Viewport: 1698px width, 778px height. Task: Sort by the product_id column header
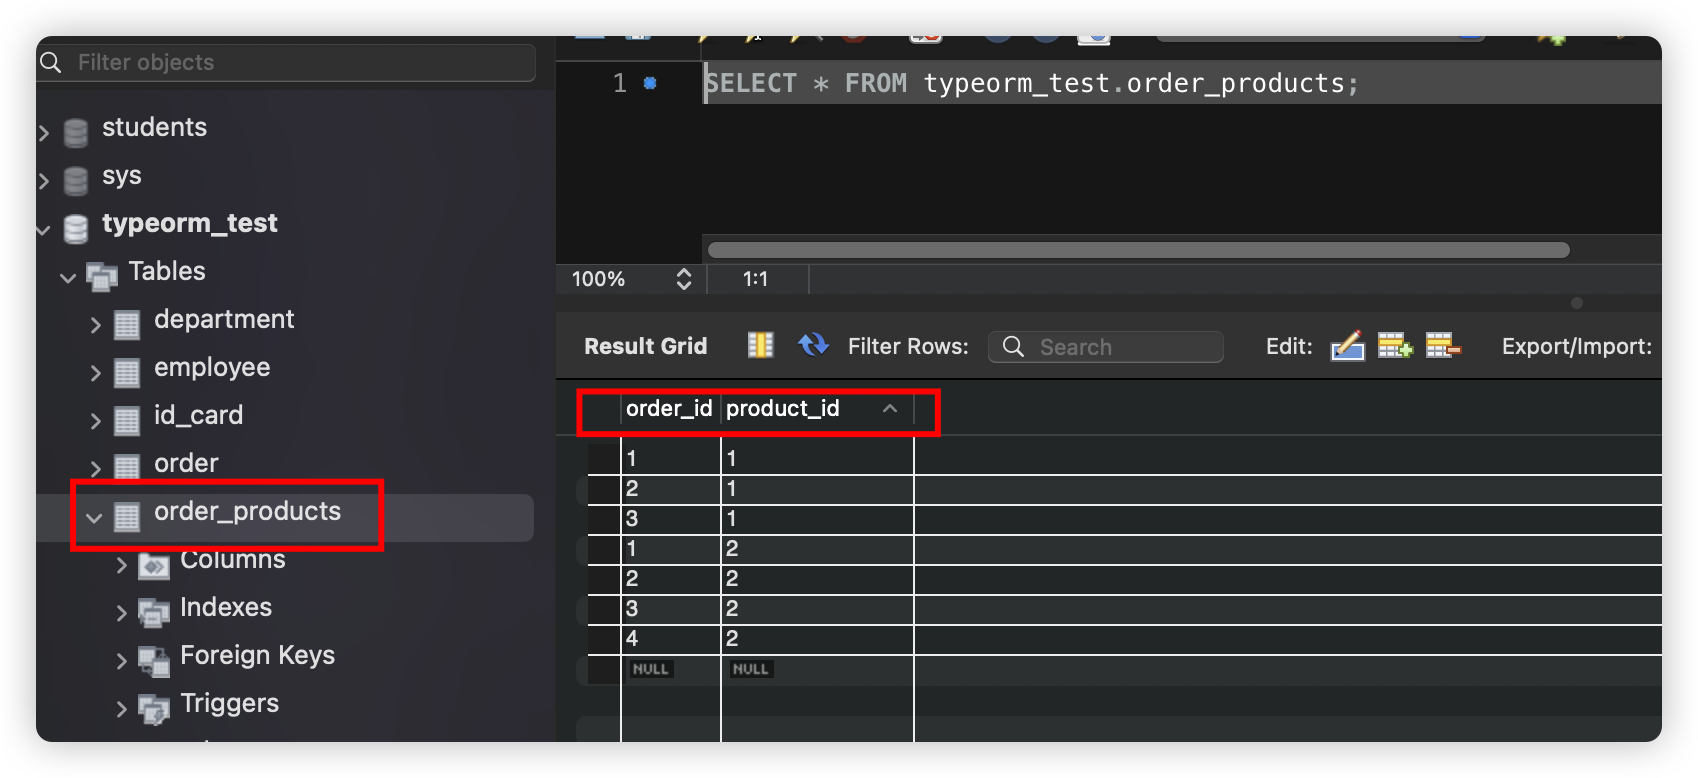coord(783,409)
